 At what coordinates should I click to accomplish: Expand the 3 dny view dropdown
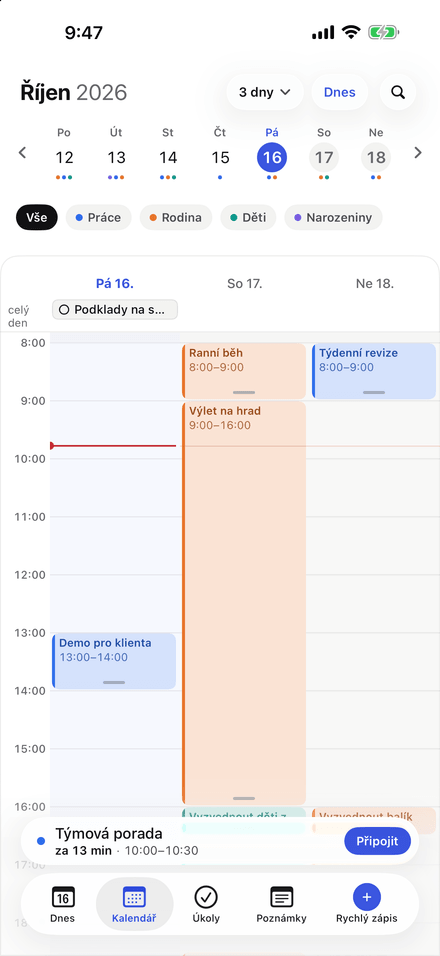264,92
